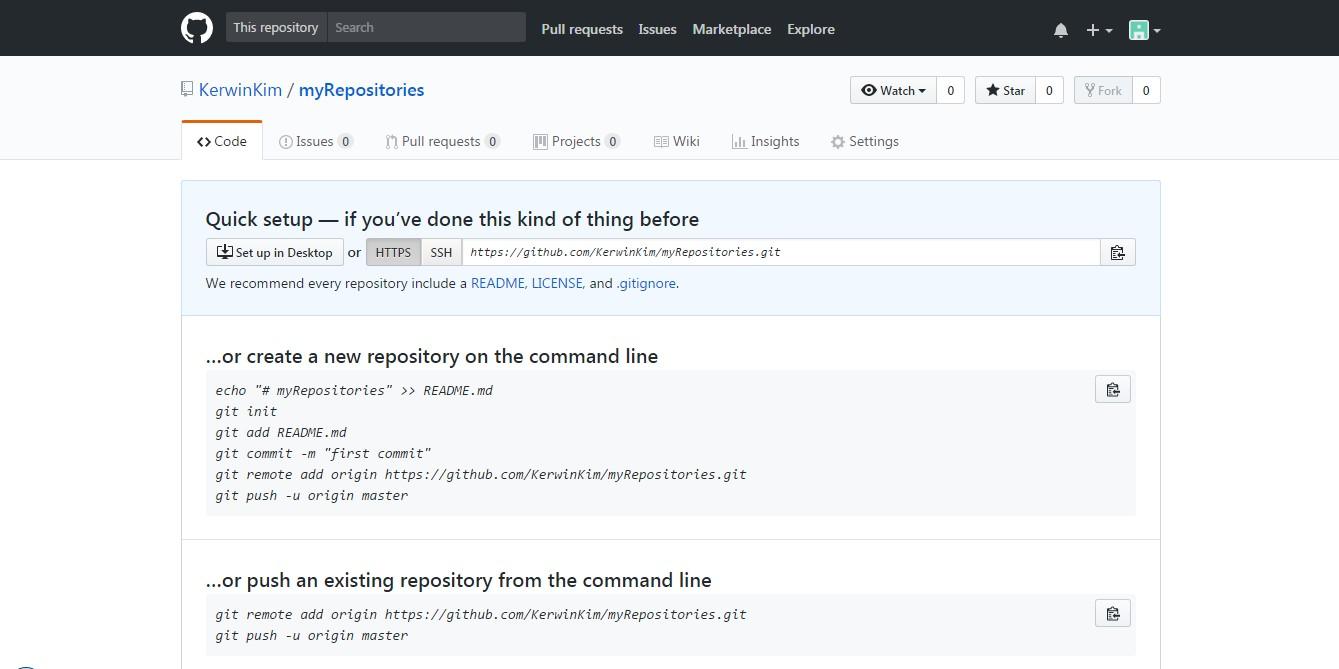
Task: Open notifications bell icon
Action: [1061, 30]
